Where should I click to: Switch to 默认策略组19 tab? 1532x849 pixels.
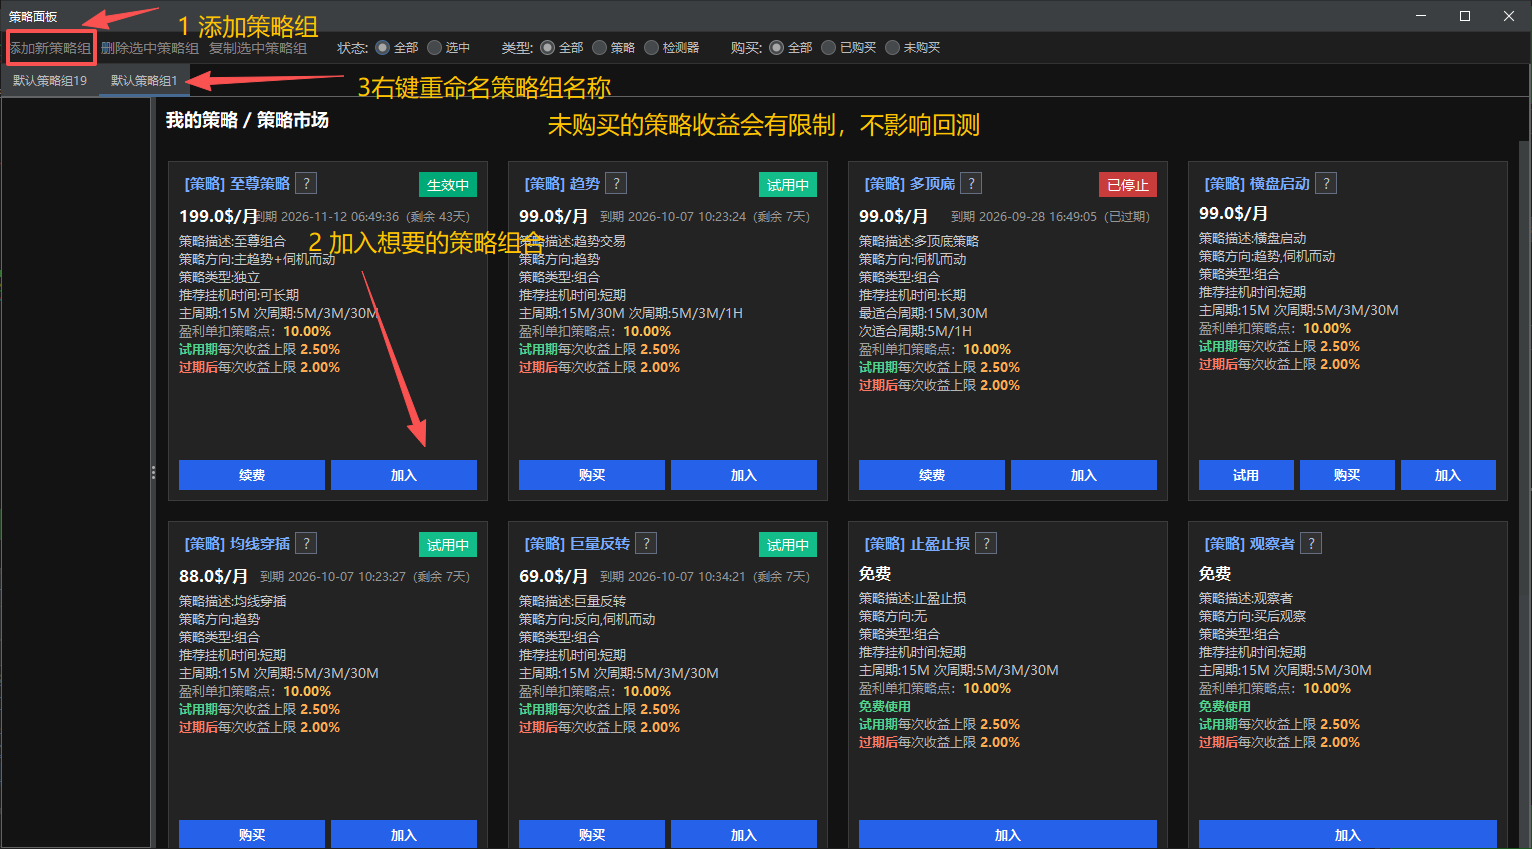tap(50, 80)
